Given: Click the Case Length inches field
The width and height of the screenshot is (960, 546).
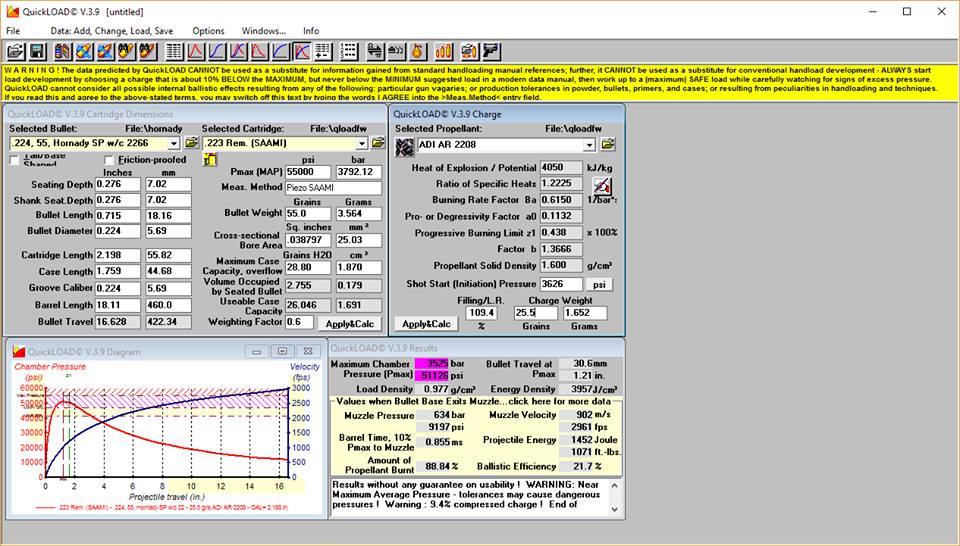Looking at the screenshot, I should (118, 271).
